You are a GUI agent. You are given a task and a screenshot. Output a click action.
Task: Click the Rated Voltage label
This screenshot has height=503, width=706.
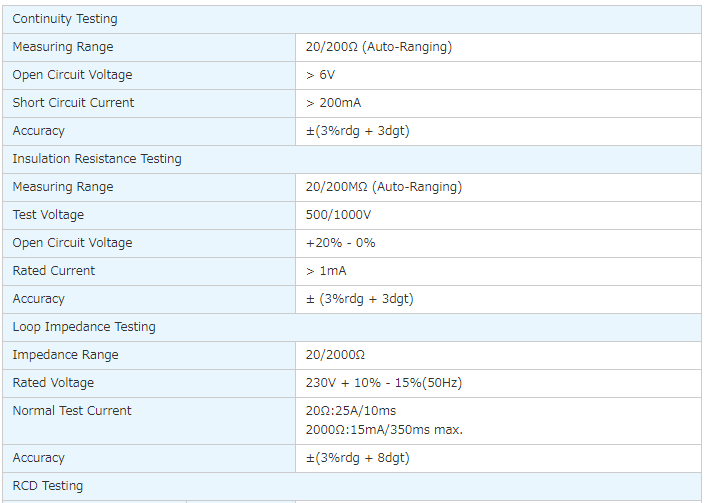coord(53,383)
